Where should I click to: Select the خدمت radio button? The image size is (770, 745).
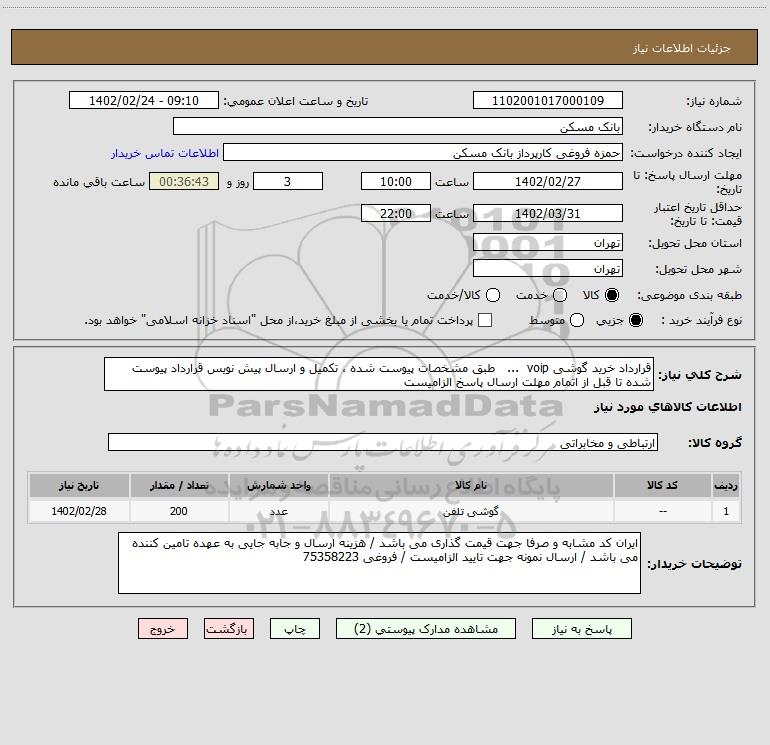coord(560,295)
